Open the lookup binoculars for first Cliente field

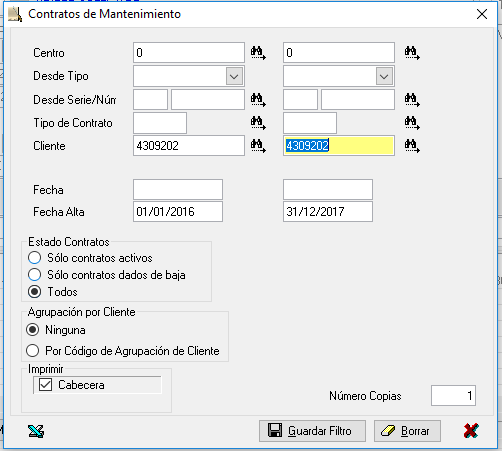(x=258, y=146)
